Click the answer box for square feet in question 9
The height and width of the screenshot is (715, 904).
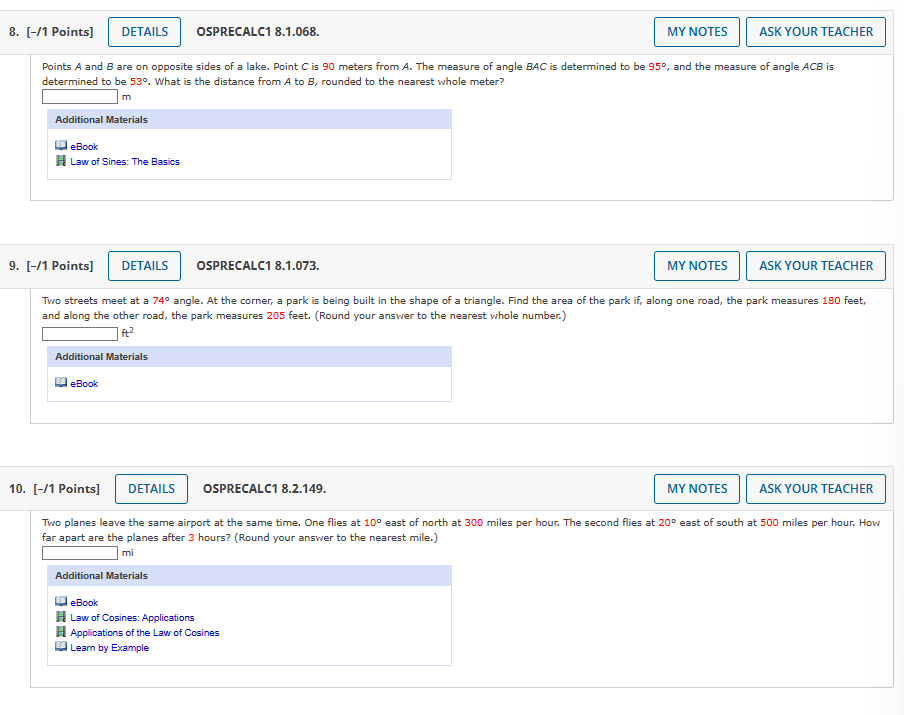pos(80,334)
